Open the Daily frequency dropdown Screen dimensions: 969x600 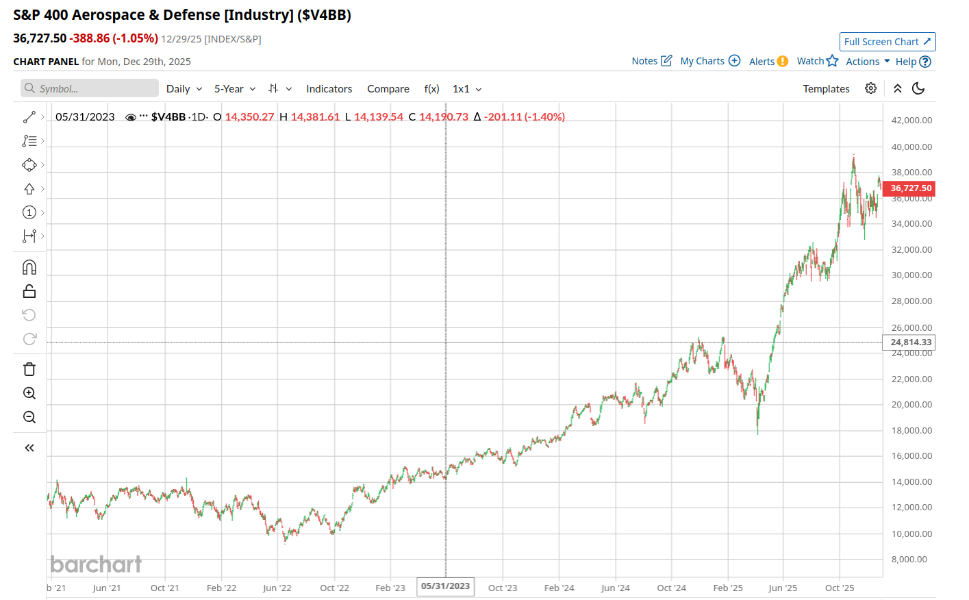click(x=184, y=89)
